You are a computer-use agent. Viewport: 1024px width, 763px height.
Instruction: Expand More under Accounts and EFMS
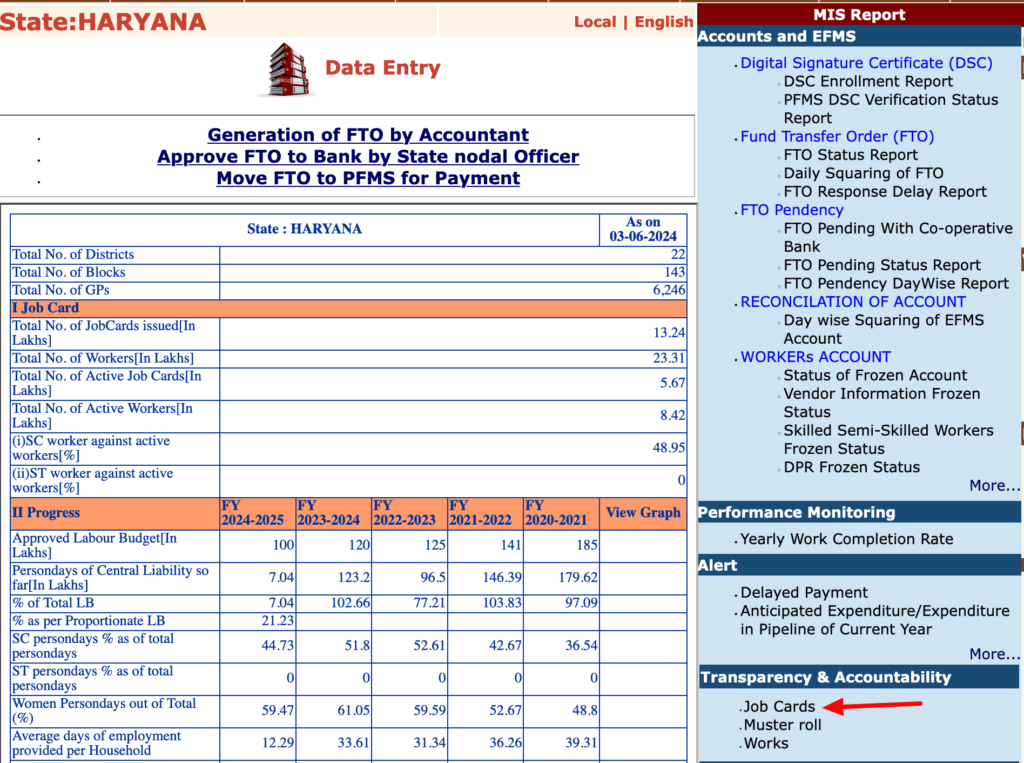click(x=994, y=485)
